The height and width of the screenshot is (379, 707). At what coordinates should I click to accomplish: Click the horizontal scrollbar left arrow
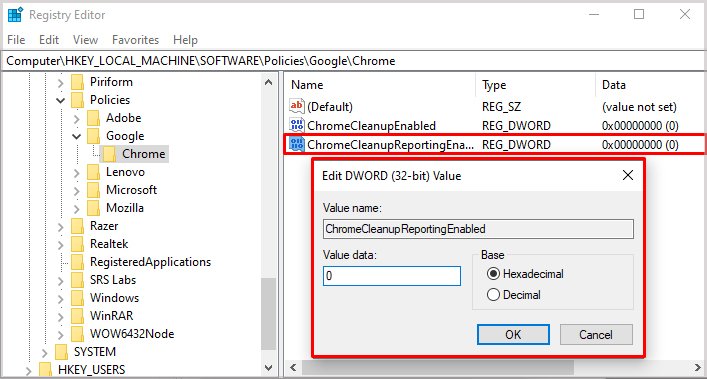(293, 368)
